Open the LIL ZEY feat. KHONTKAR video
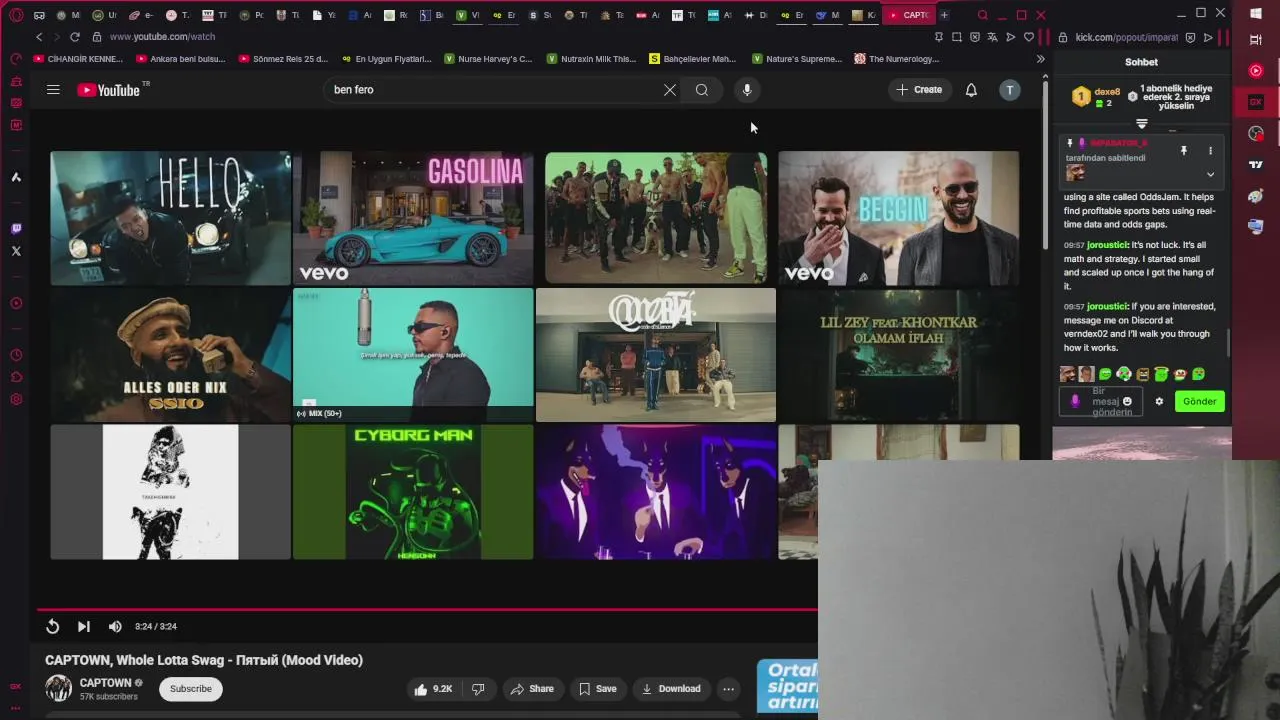 (x=899, y=355)
